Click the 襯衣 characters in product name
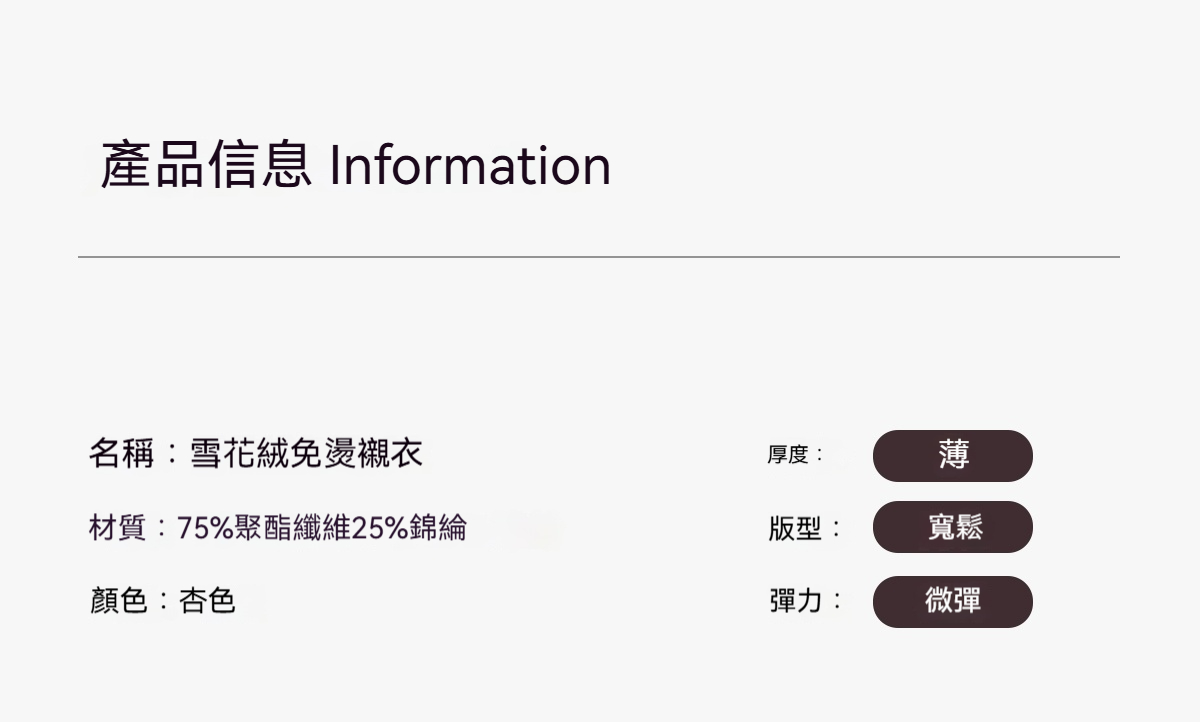Screen dimensions: 1200x722 pyautogui.click(x=390, y=453)
